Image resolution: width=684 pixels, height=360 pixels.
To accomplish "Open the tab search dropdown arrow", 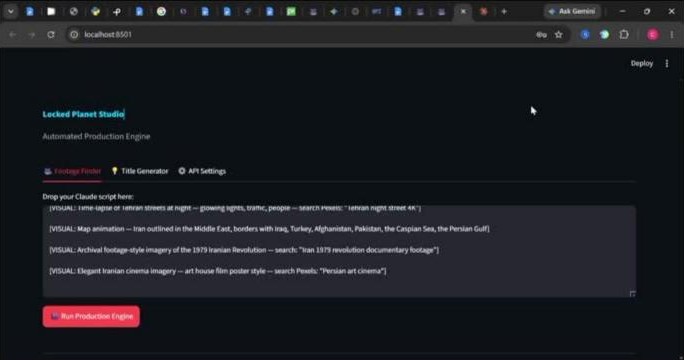I will [10, 12].
